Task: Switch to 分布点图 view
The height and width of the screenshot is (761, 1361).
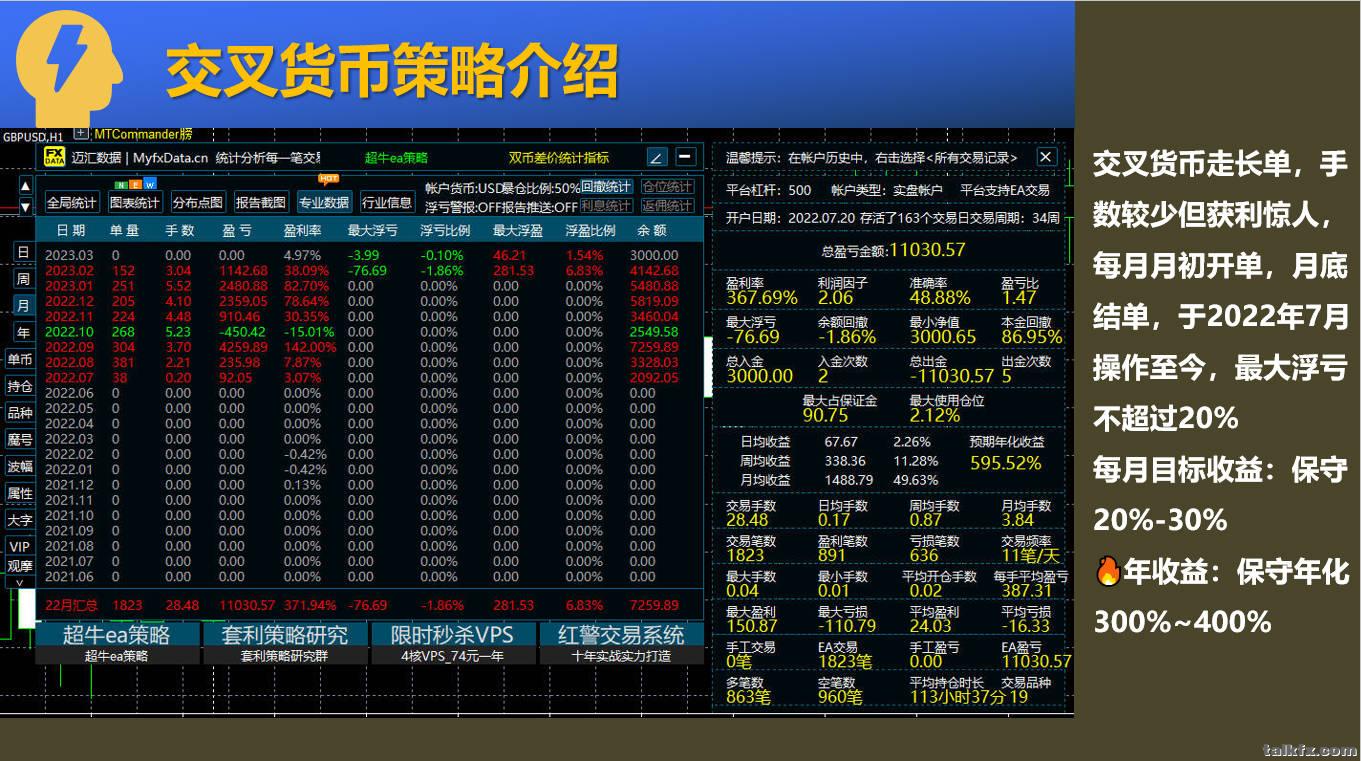Action: (x=198, y=202)
